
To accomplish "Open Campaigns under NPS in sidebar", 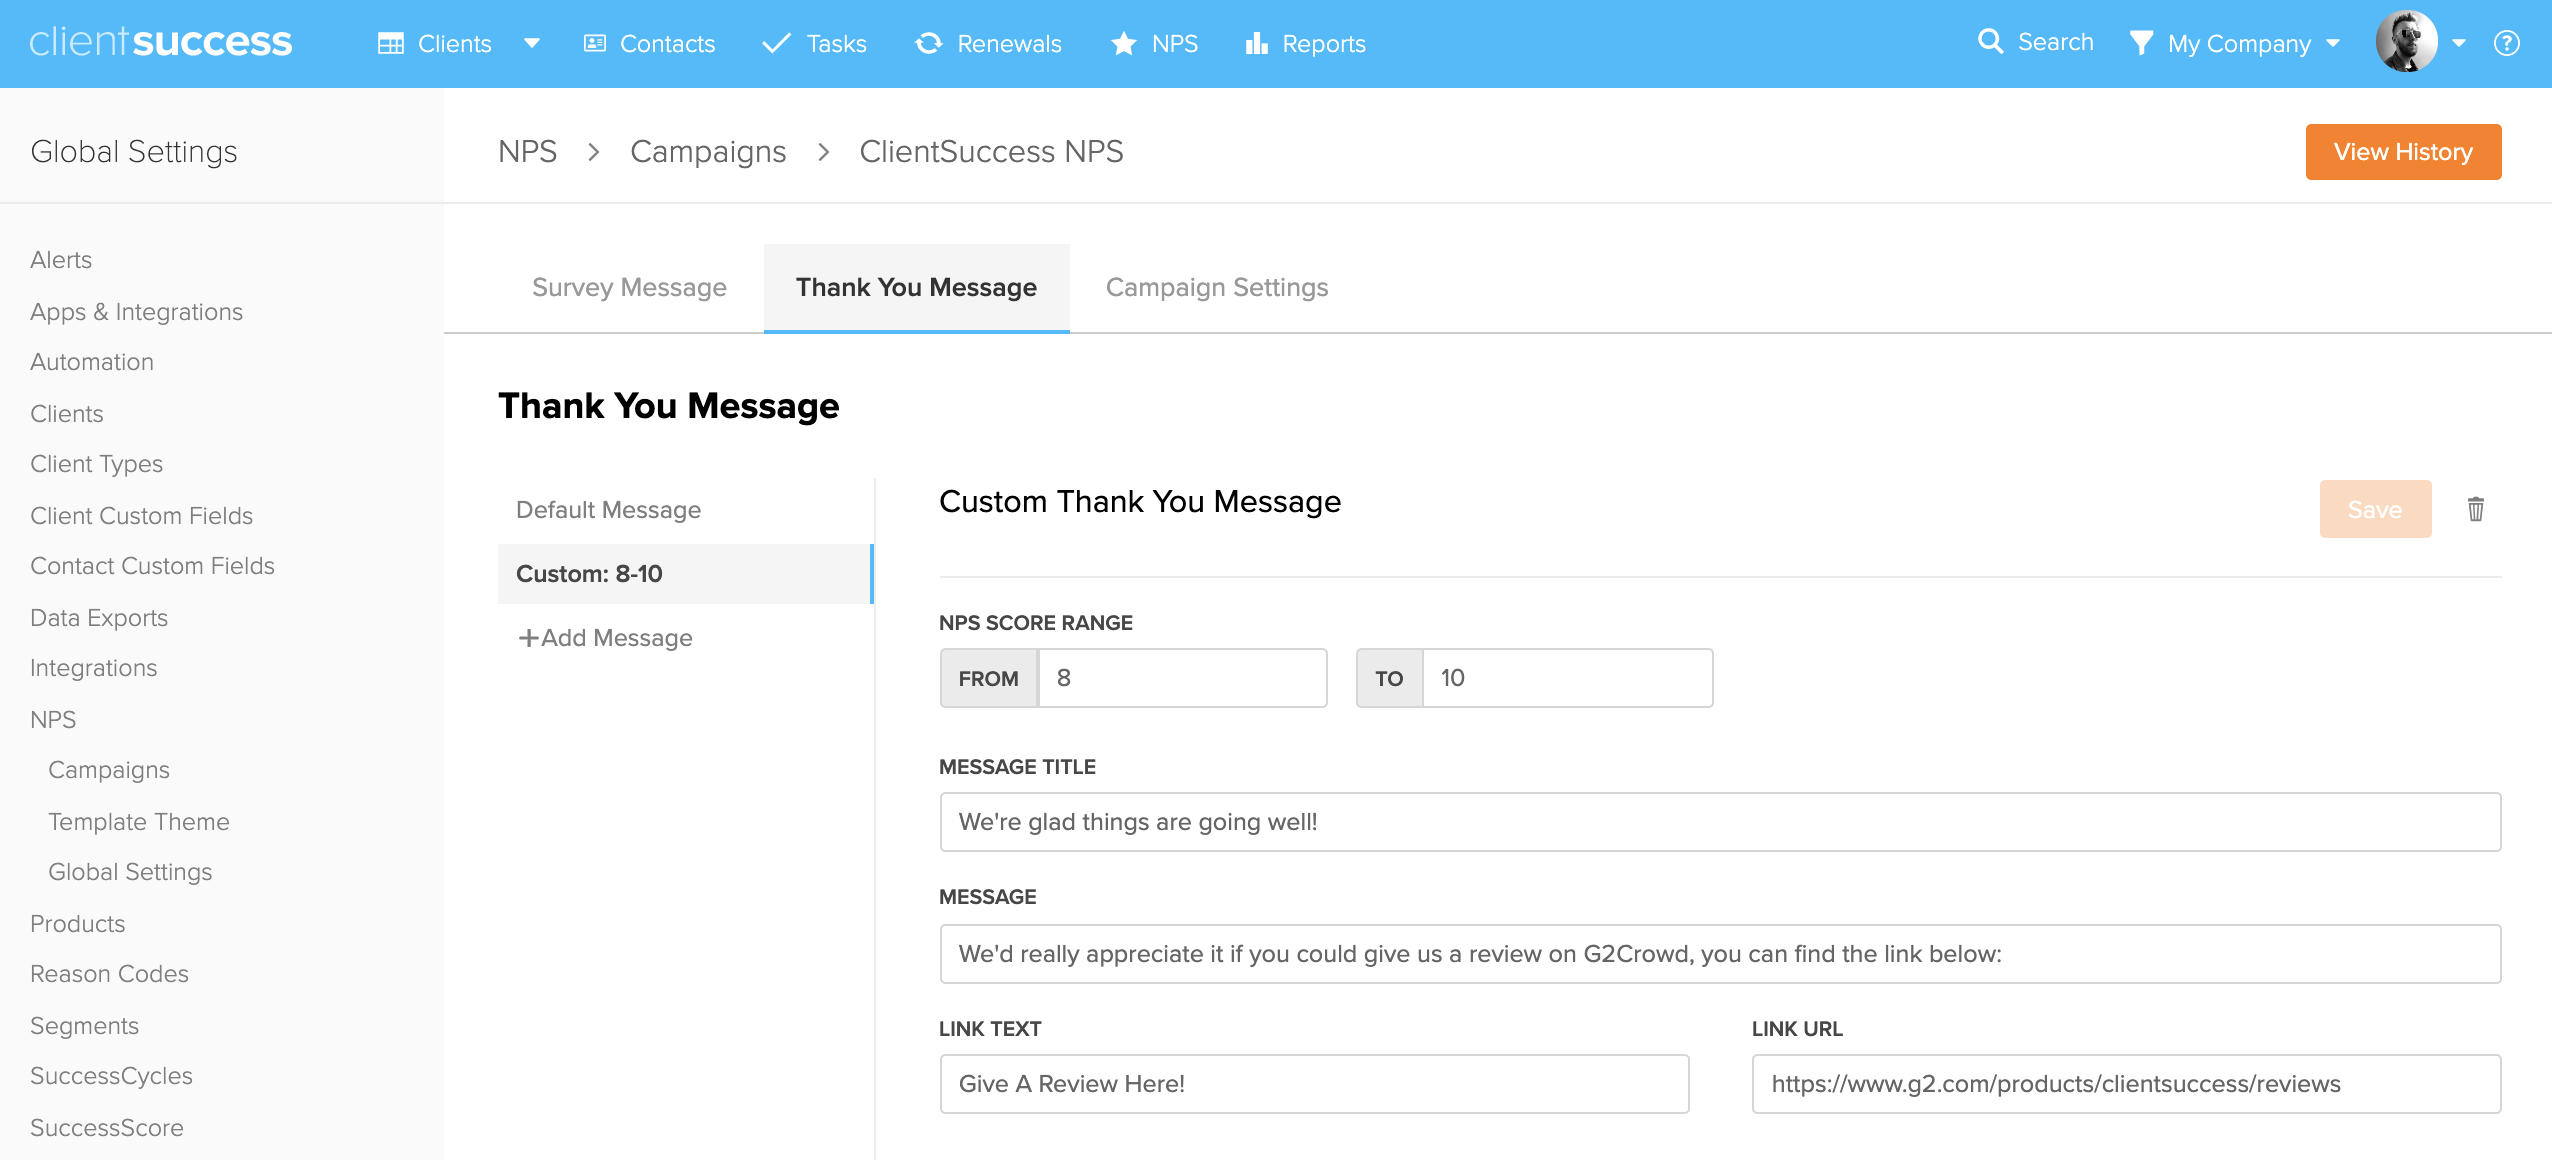I will [109, 770].
